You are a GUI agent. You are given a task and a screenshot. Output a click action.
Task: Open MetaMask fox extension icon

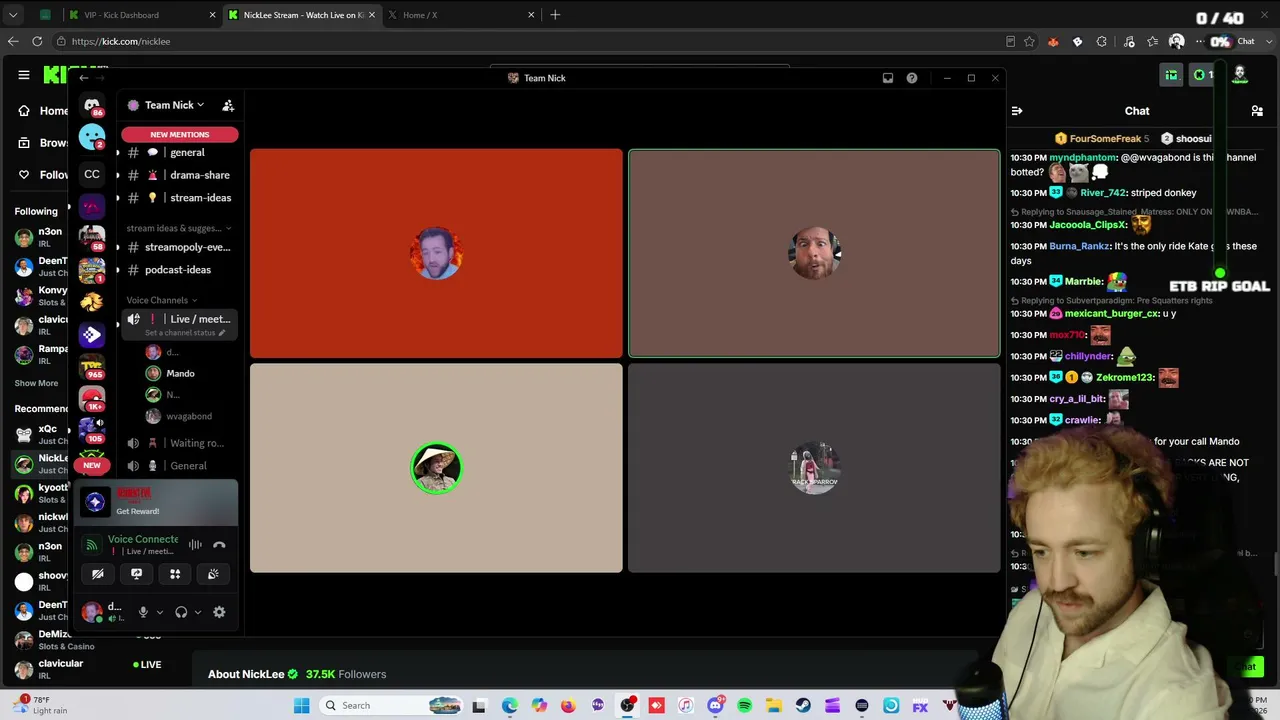[x=1053, y=41]
